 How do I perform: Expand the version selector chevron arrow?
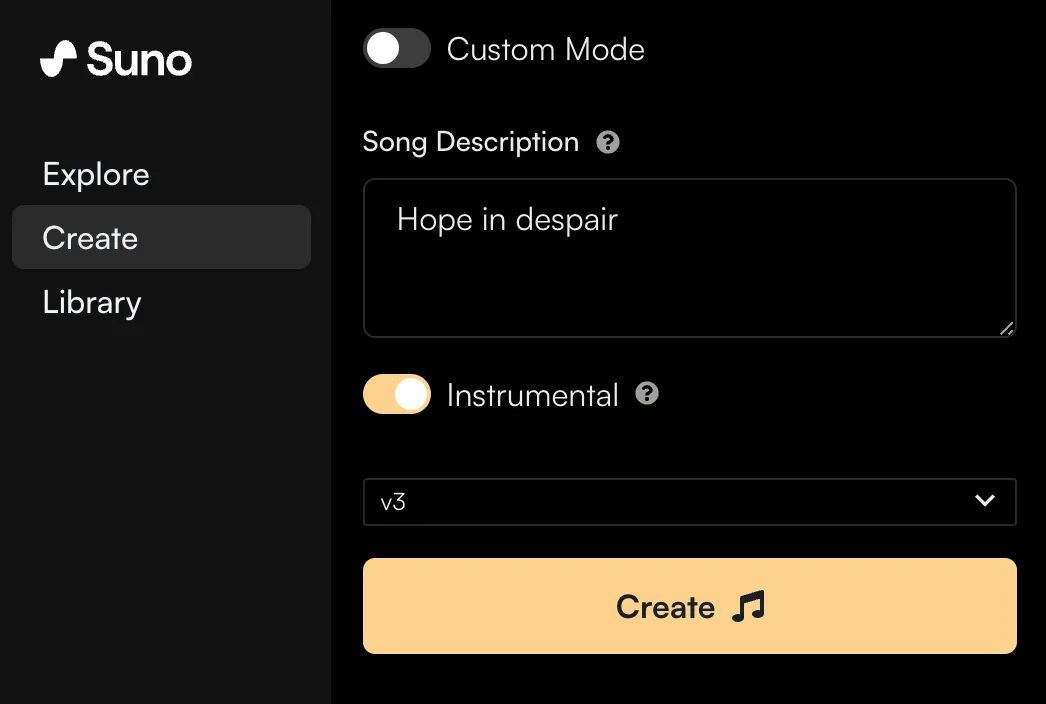[x=985, y=501]
